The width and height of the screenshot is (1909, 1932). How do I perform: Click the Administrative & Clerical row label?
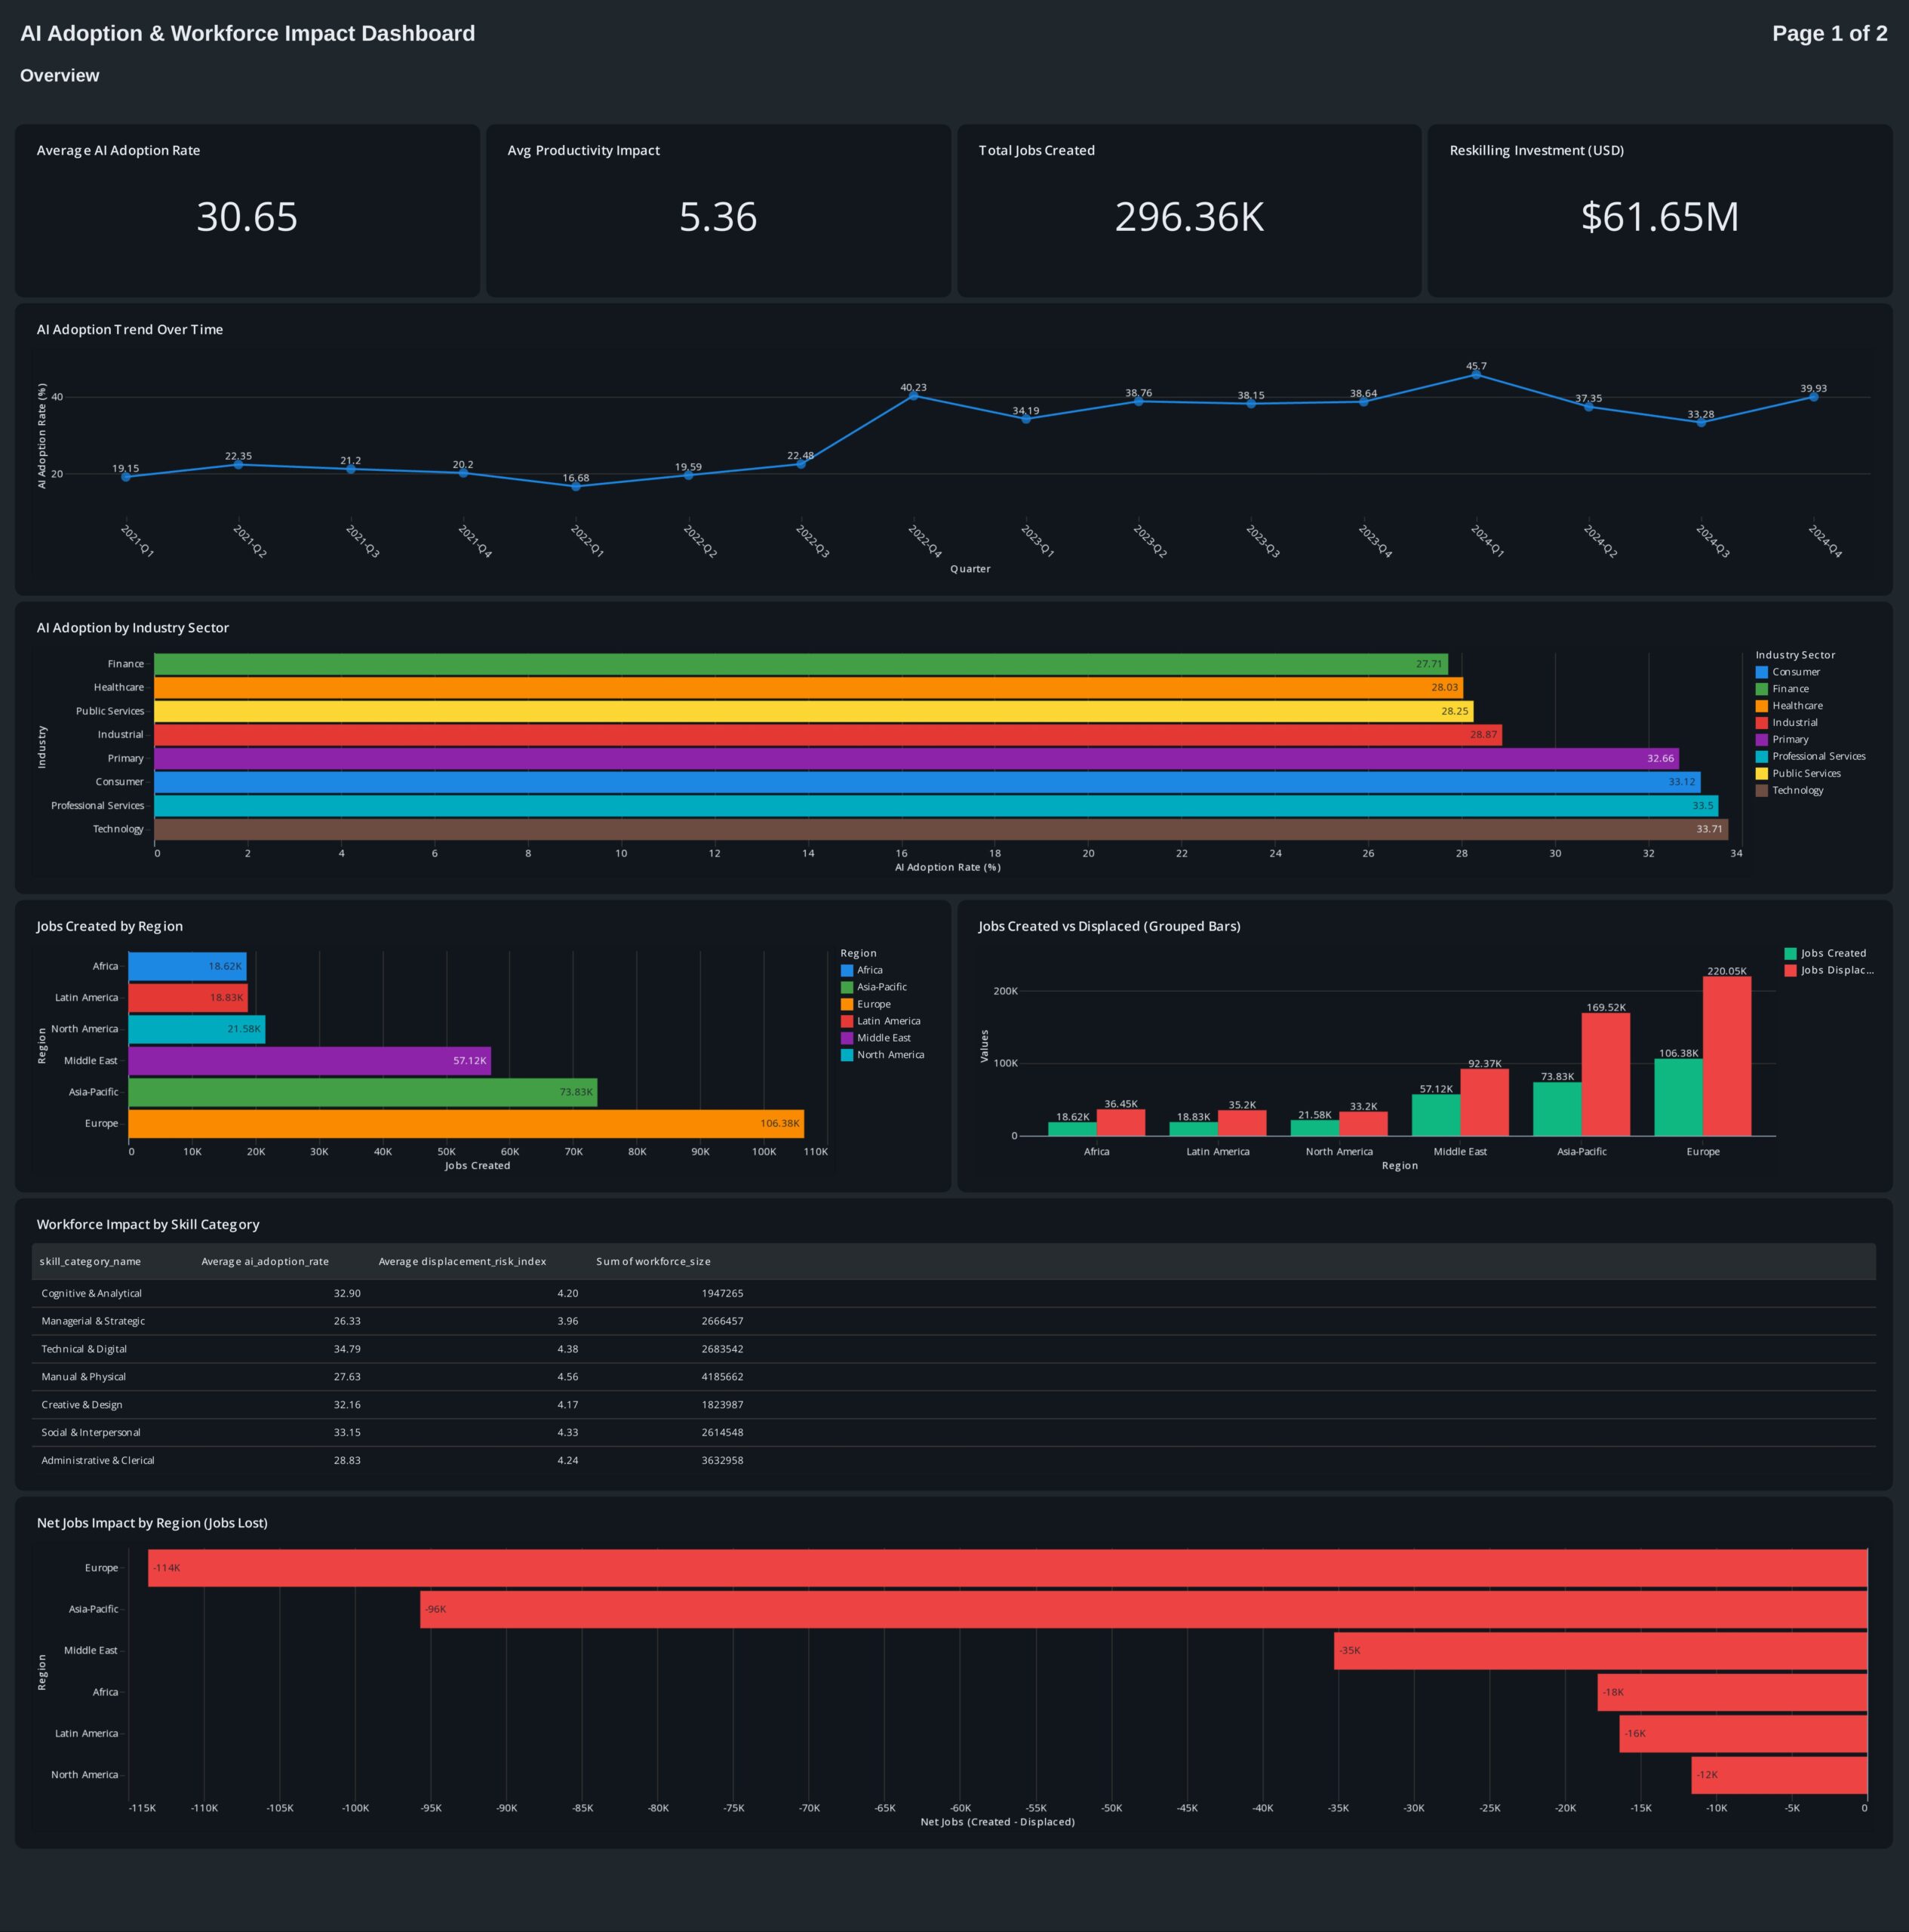pos(98,1461)
